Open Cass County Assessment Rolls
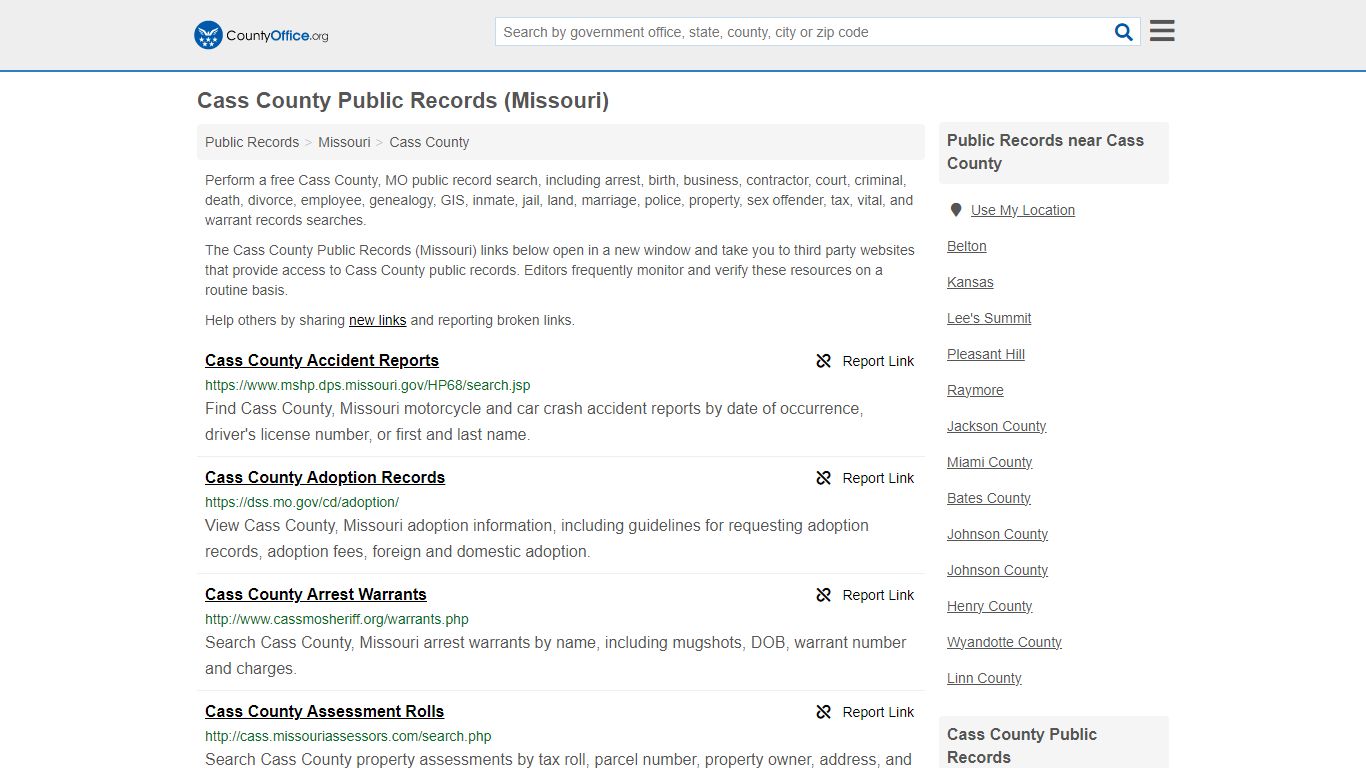Viewport: 1366px width, 768px height. (325, 711)
